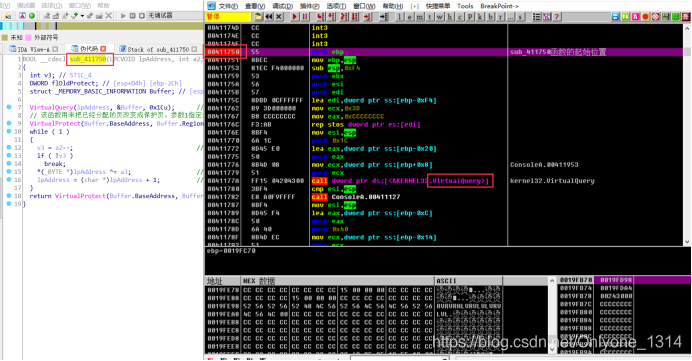Open source 's' button
The image size is (692, 361).
pos(520,17)
